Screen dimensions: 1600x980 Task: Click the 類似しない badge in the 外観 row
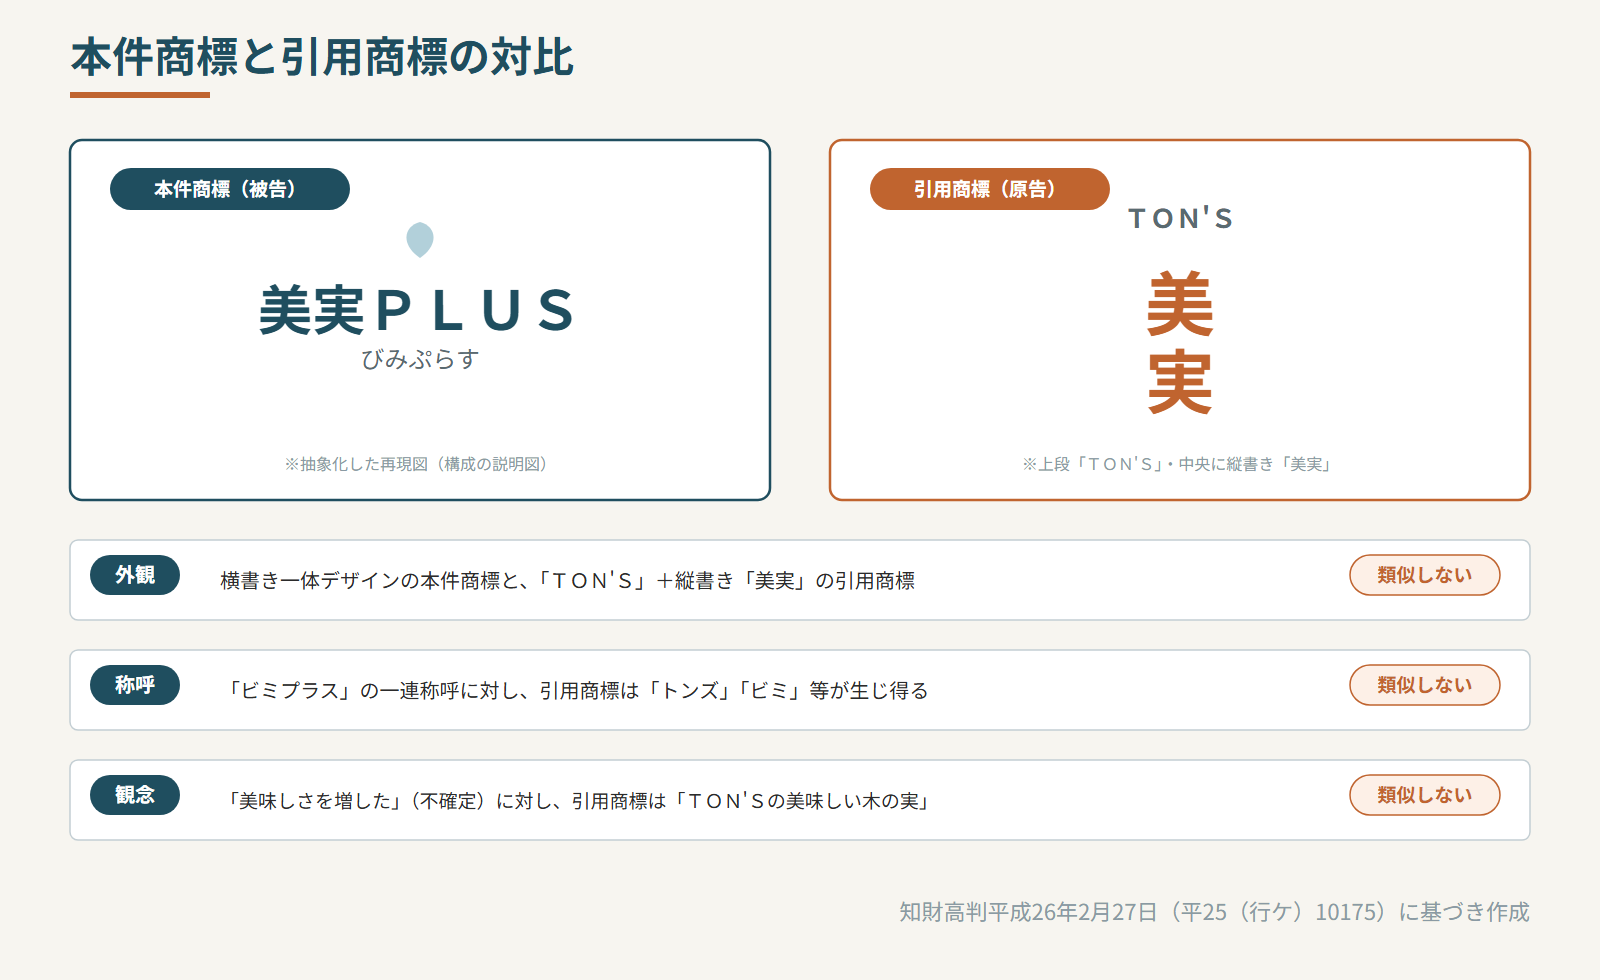tap(1425, 575)
